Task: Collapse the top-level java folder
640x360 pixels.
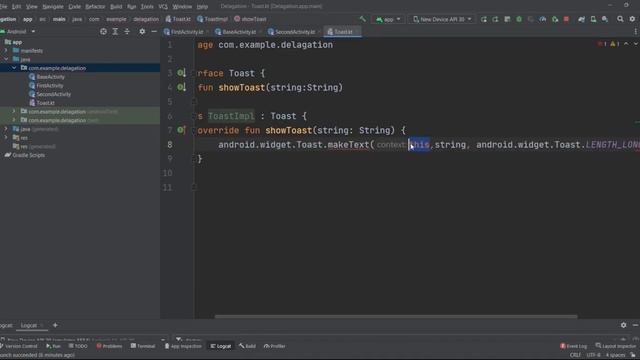Action: point(6,59)
